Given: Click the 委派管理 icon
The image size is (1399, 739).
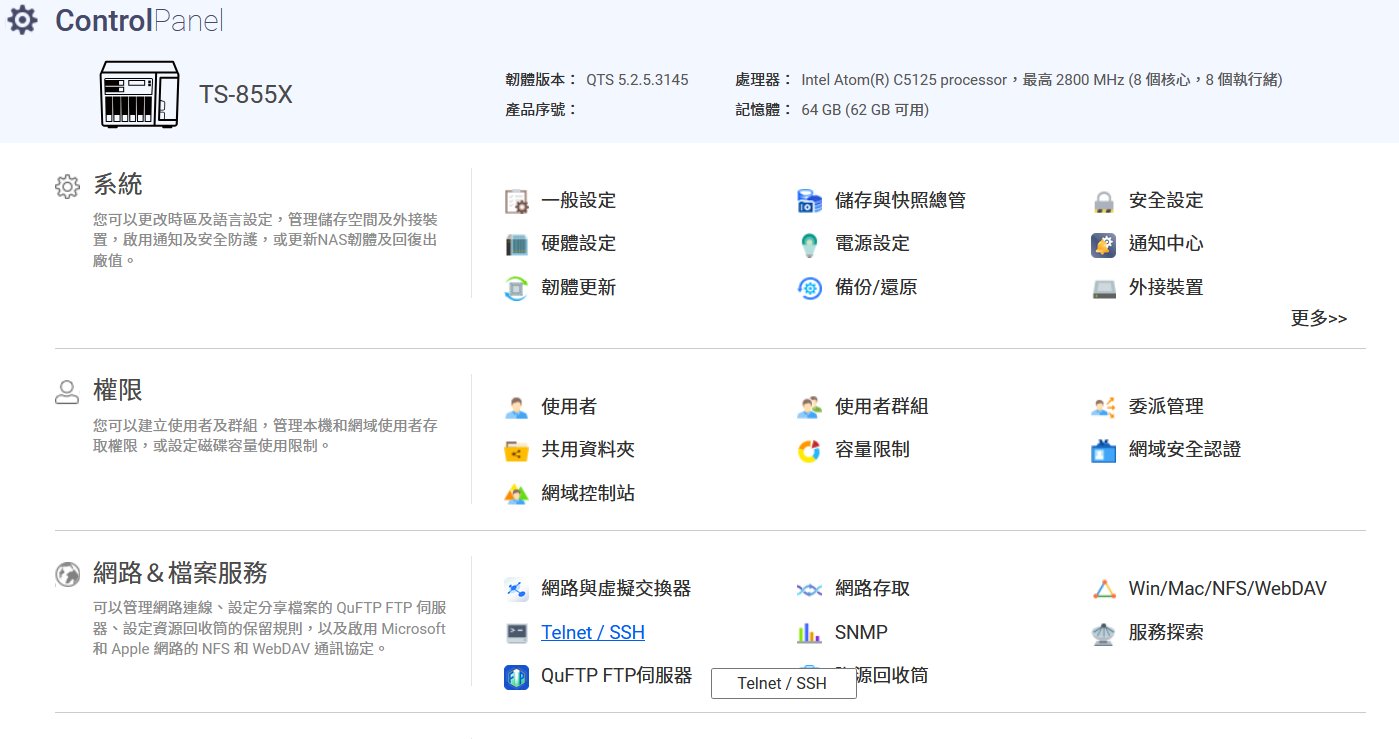Looking at the screenshot, I should click(1103, 407).
